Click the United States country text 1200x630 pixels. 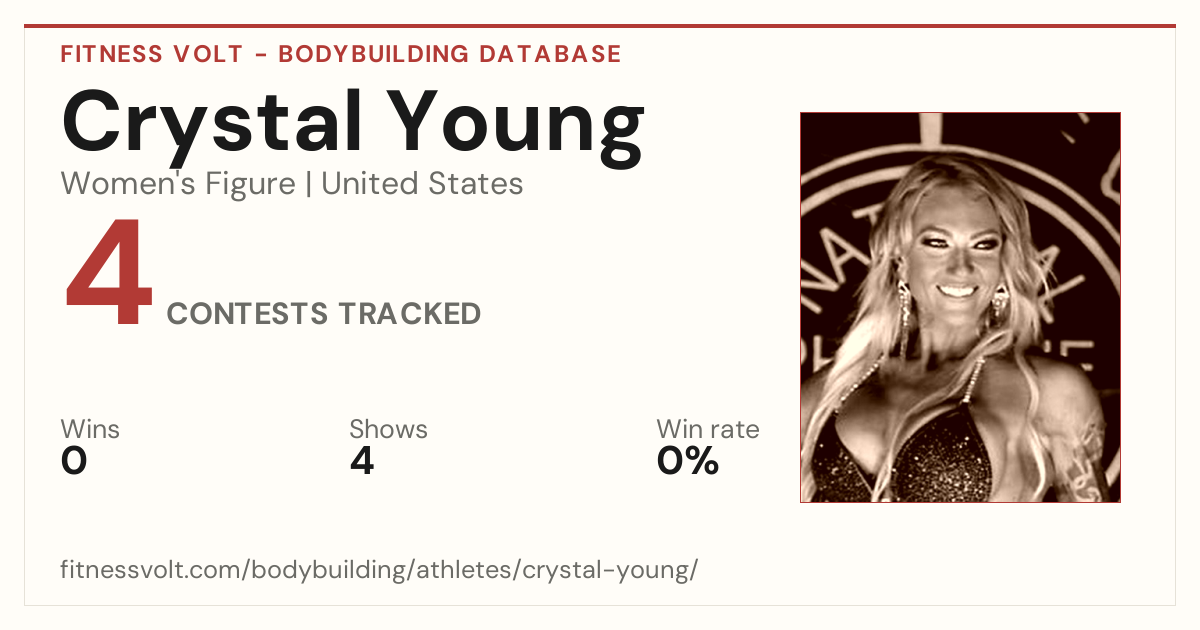coord(422,184)
